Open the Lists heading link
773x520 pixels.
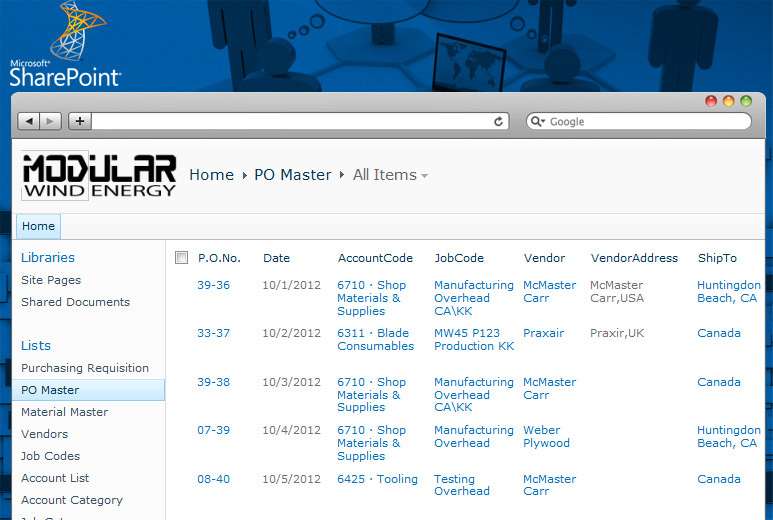pyautogui.click(x=35, y=346)
